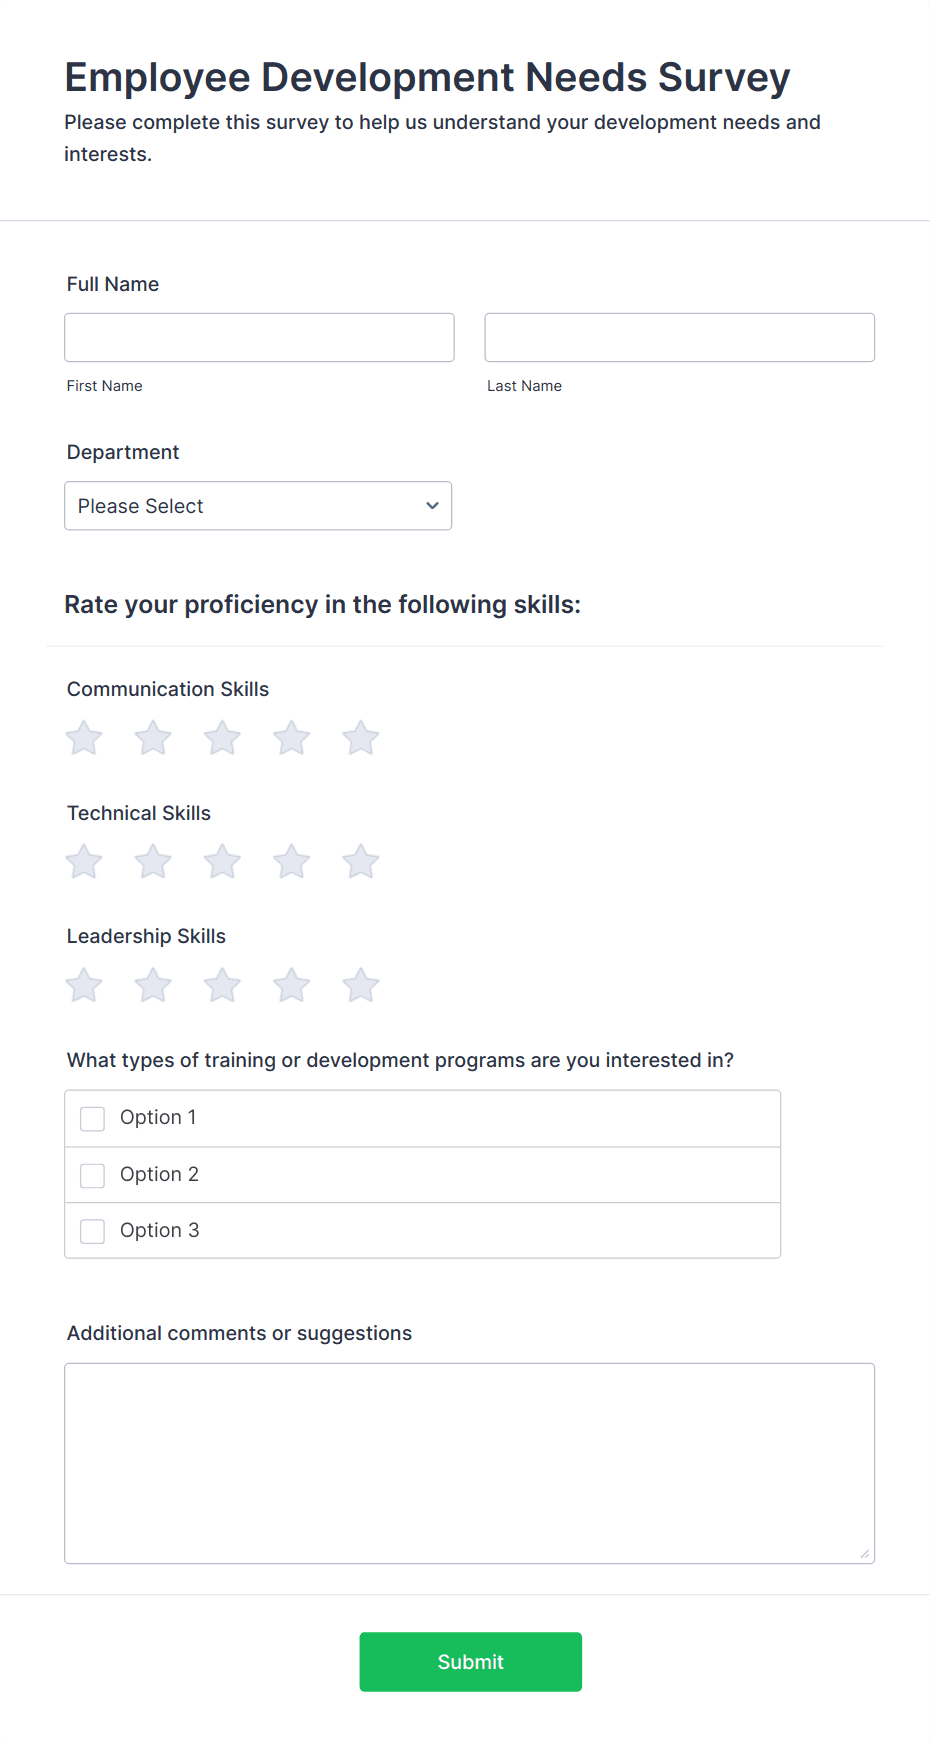Screen dimensions: 930x1741
Task: Click the Submit button
Action: [470, 1661]
